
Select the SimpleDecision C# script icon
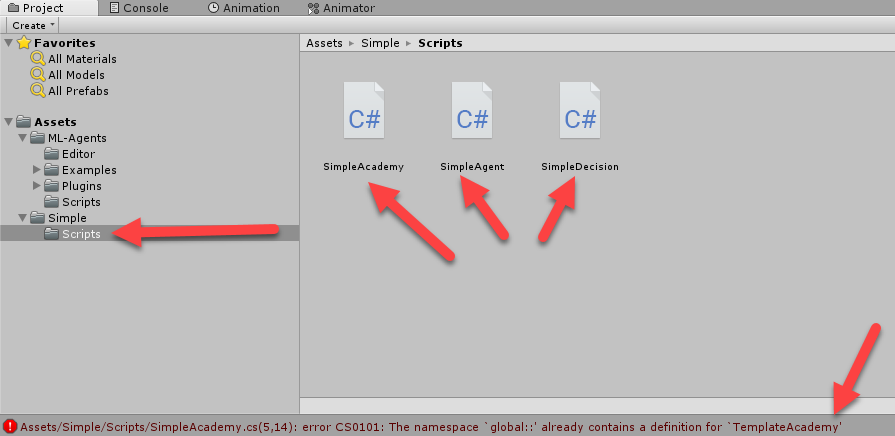point(580,110)
